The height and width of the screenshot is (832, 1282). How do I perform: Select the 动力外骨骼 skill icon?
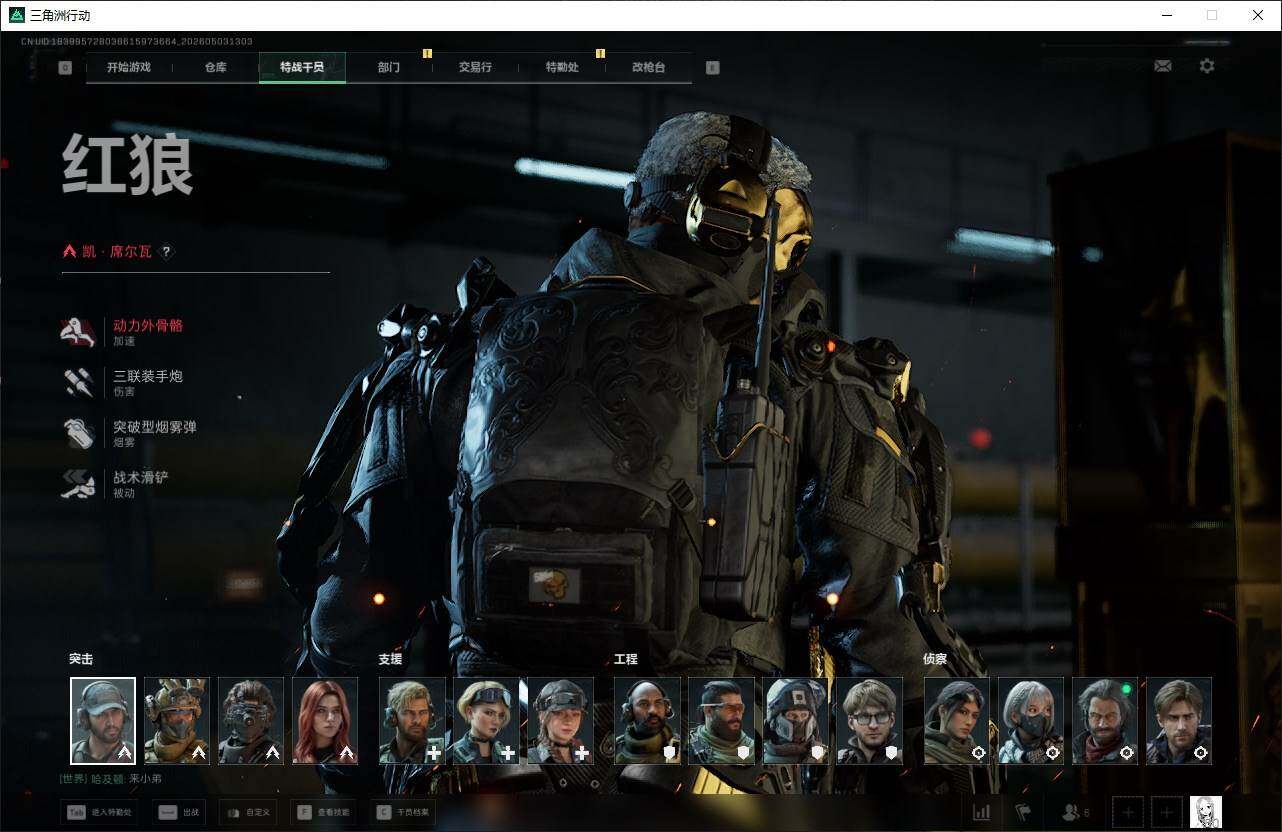[x=78, y=331]
